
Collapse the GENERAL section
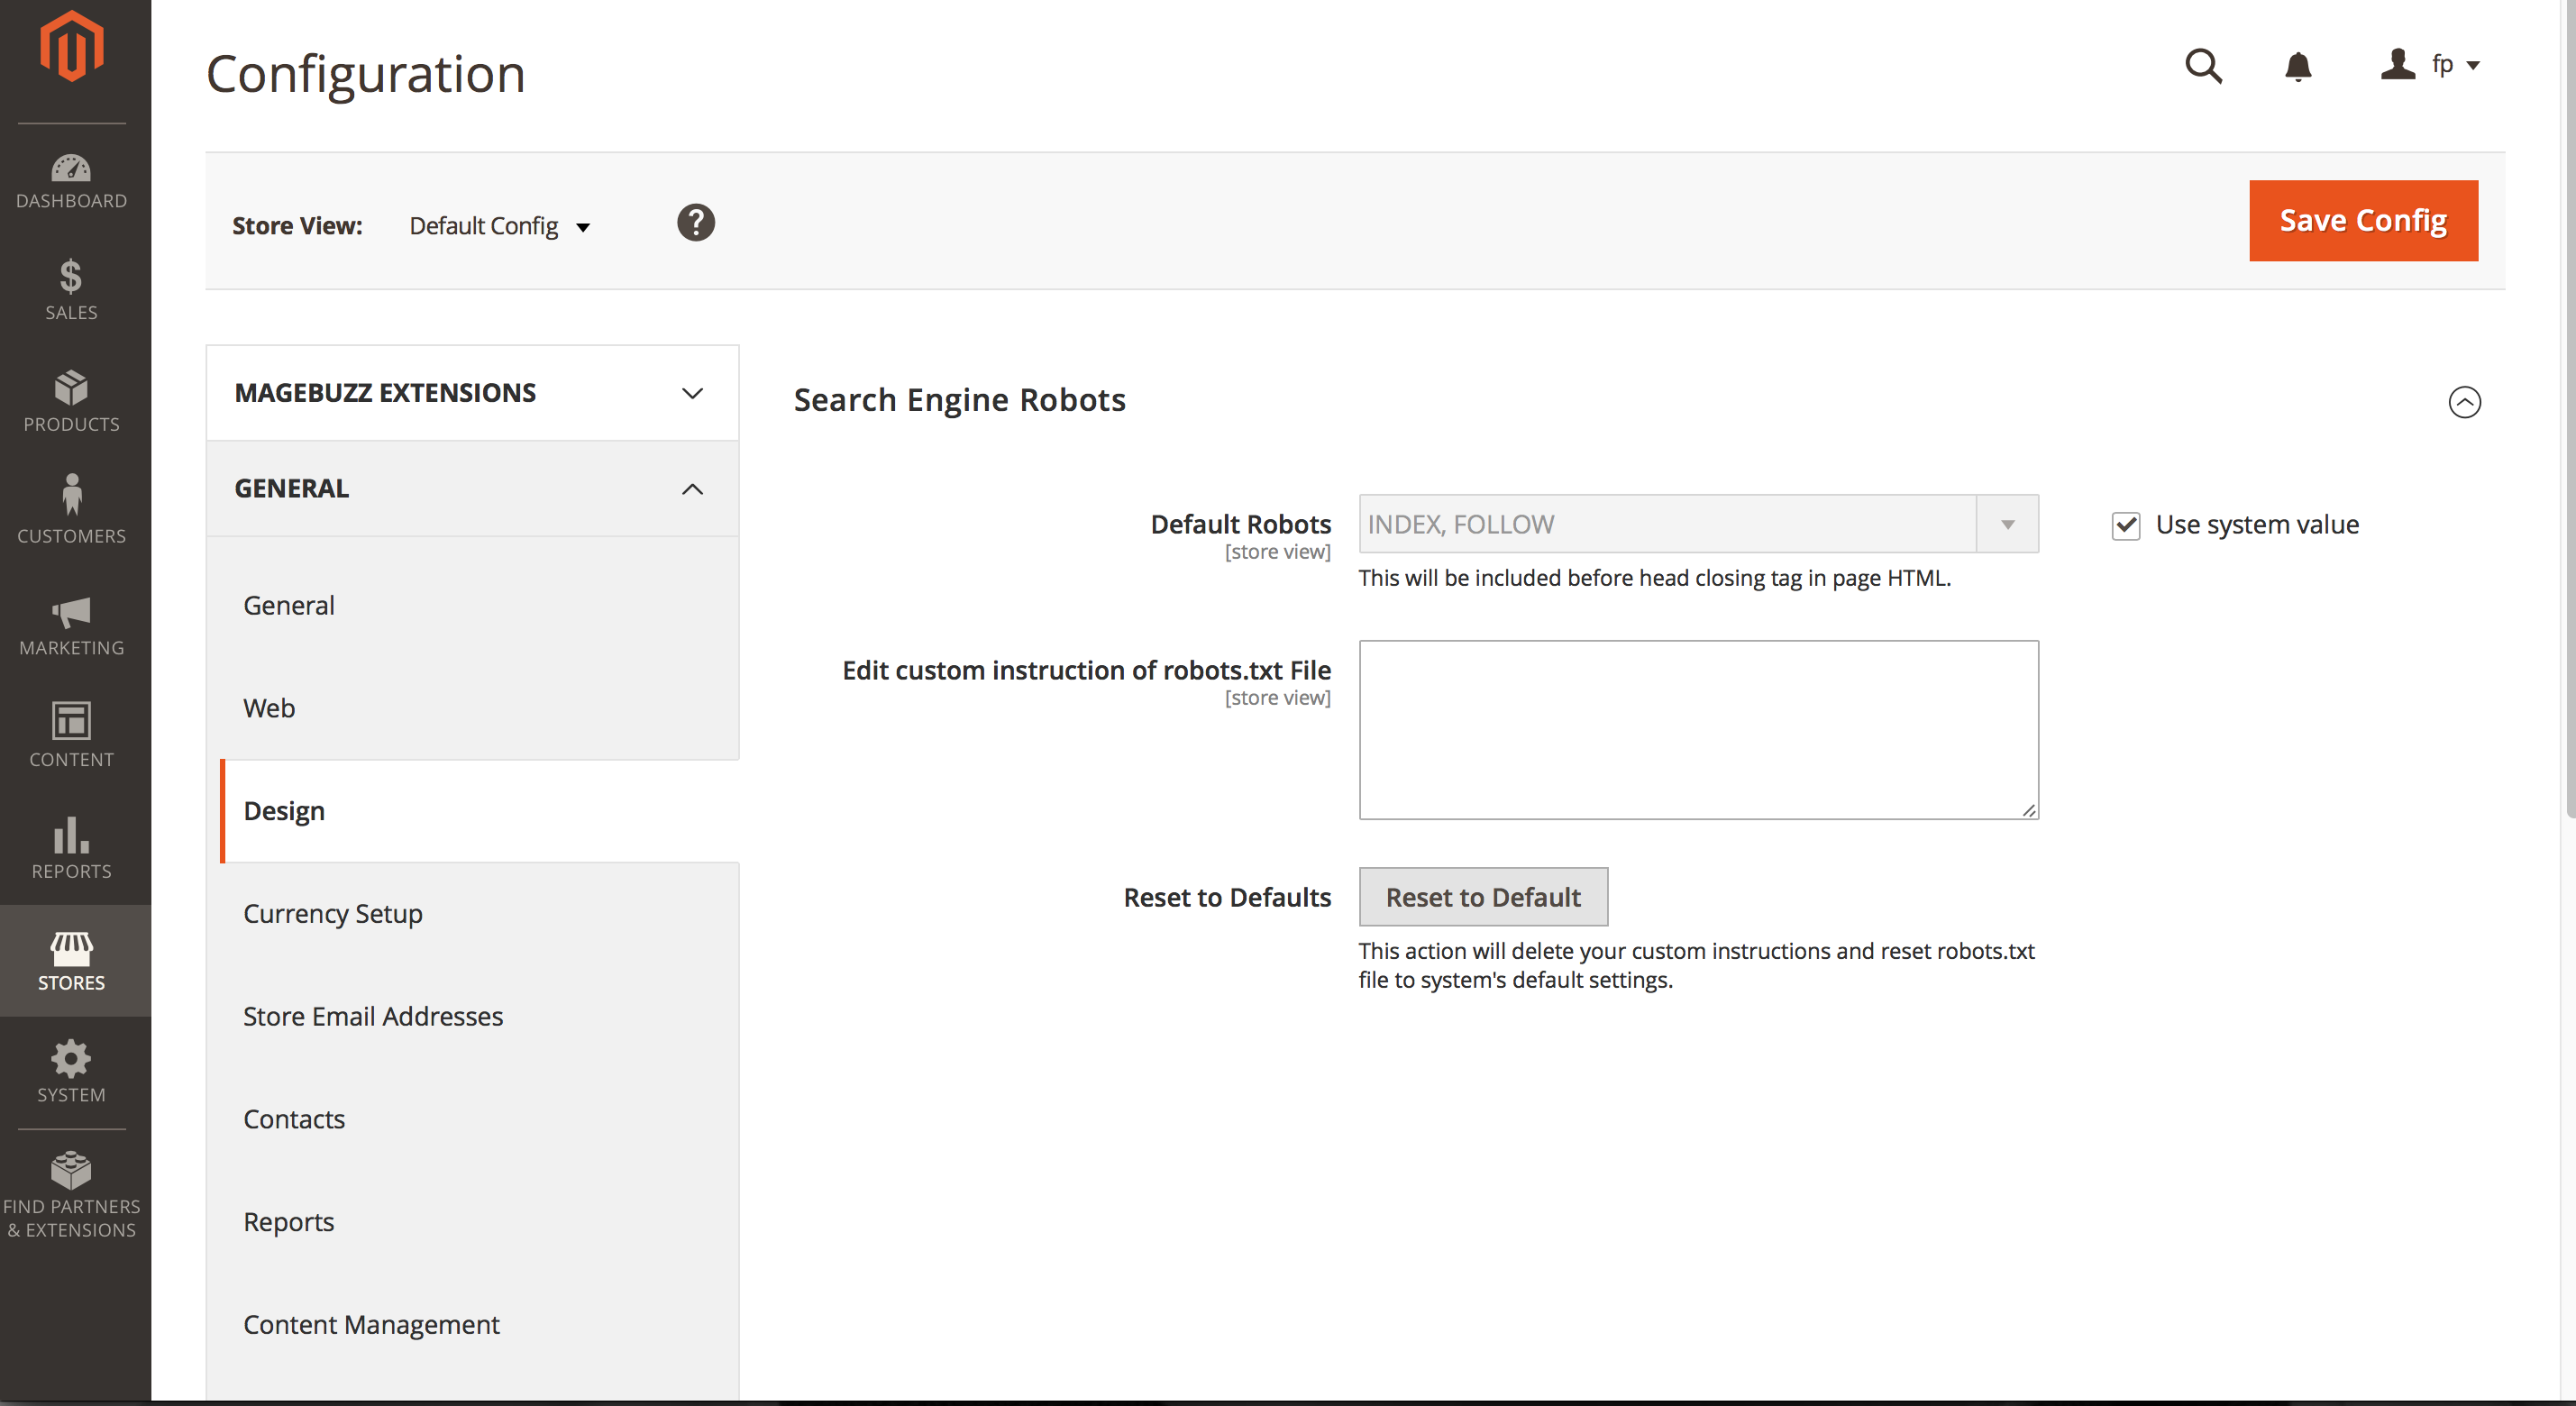point(691,489)
